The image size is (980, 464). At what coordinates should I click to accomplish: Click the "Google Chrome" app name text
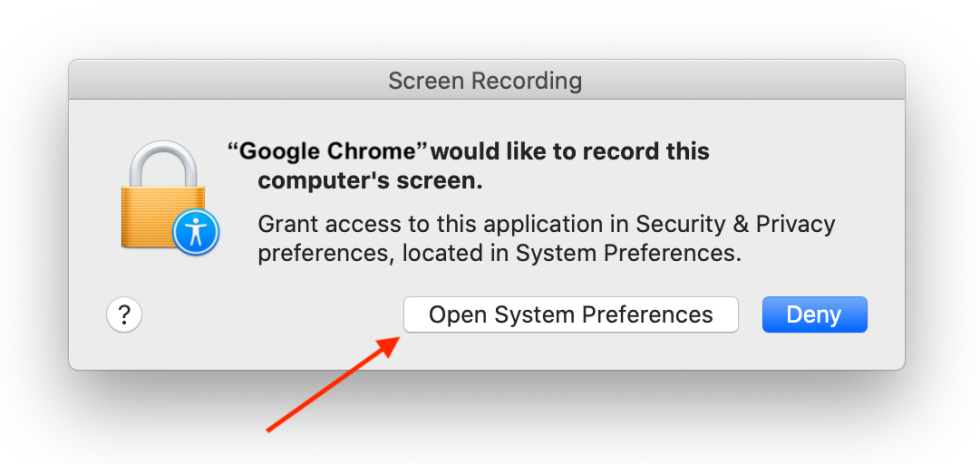329,151
